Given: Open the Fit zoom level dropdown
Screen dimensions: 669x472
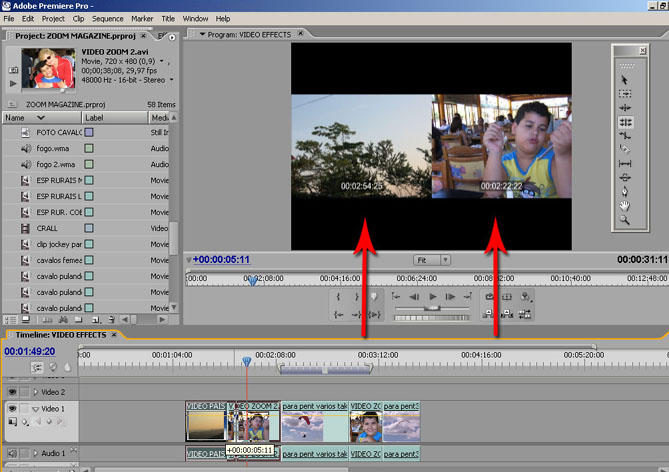Looking at the screenshot, I should pyautogui.click(x=432, y=260).
